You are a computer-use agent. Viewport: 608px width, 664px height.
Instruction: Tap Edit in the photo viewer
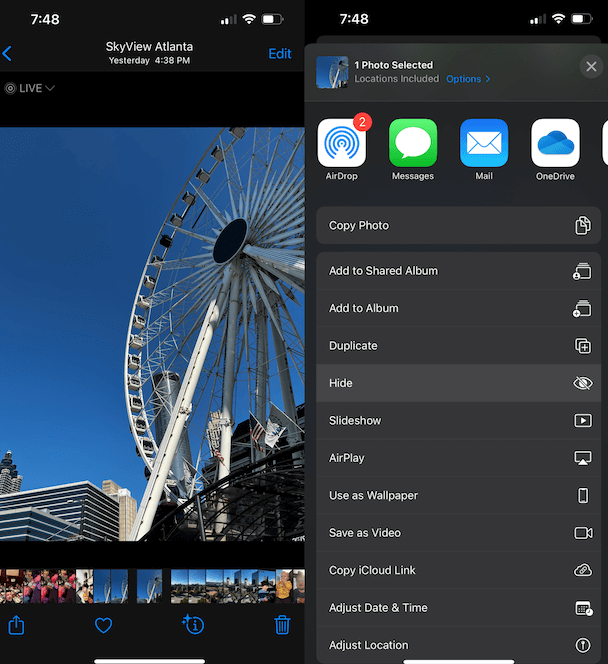point(280,54)
